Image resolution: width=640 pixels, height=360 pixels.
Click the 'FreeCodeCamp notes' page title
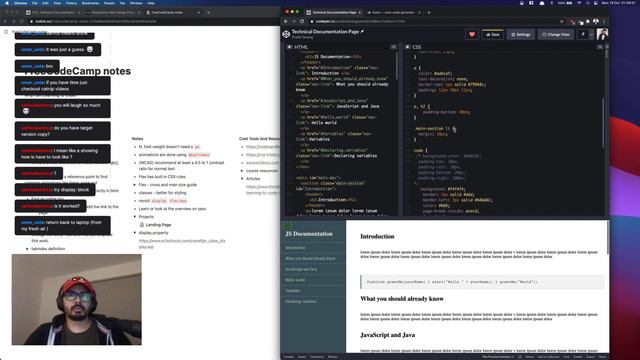78,71
